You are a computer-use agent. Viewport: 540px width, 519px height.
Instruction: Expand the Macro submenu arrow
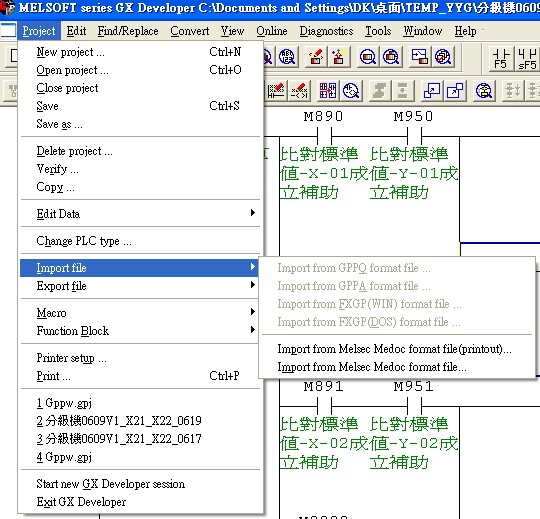(x=253, y=312)
